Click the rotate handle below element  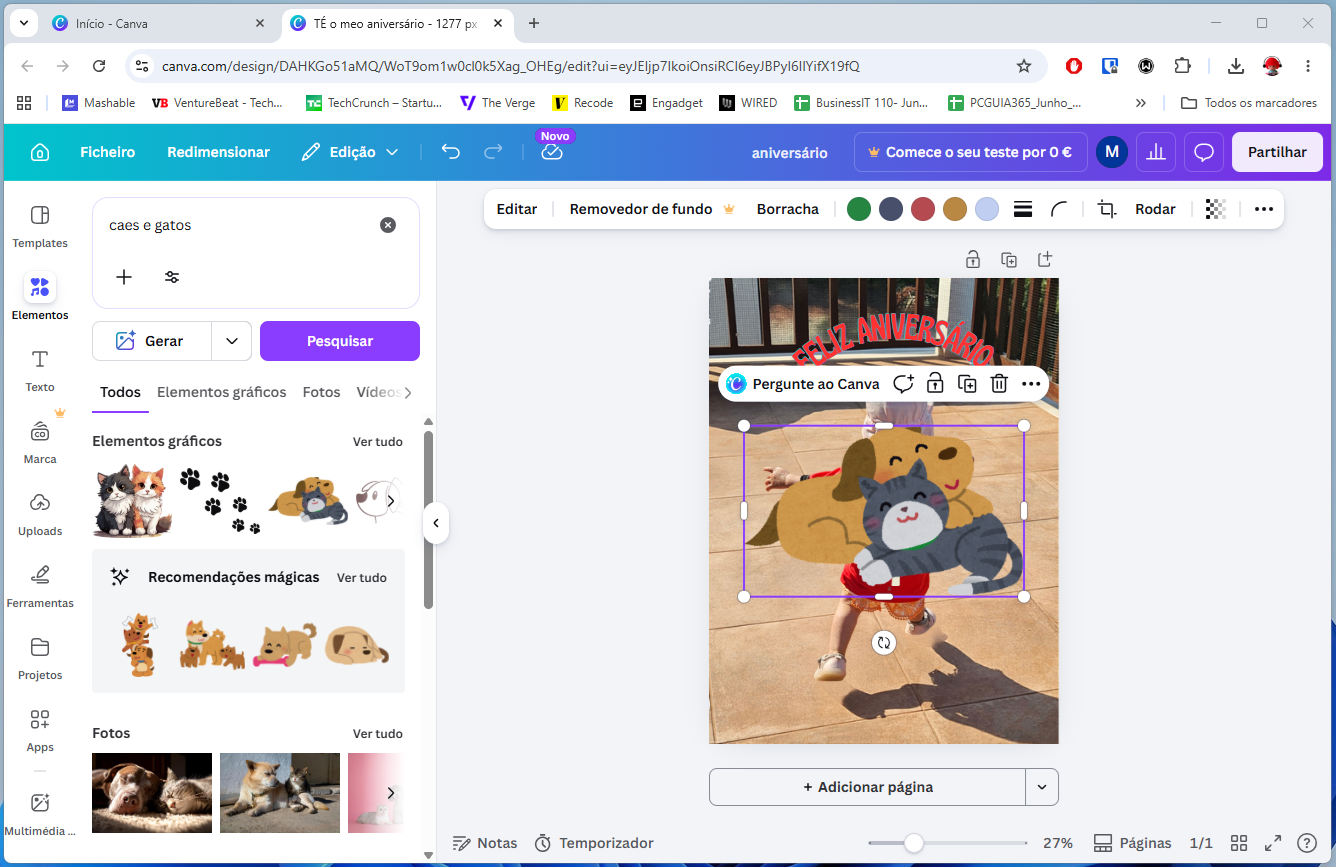click(883, 643)
